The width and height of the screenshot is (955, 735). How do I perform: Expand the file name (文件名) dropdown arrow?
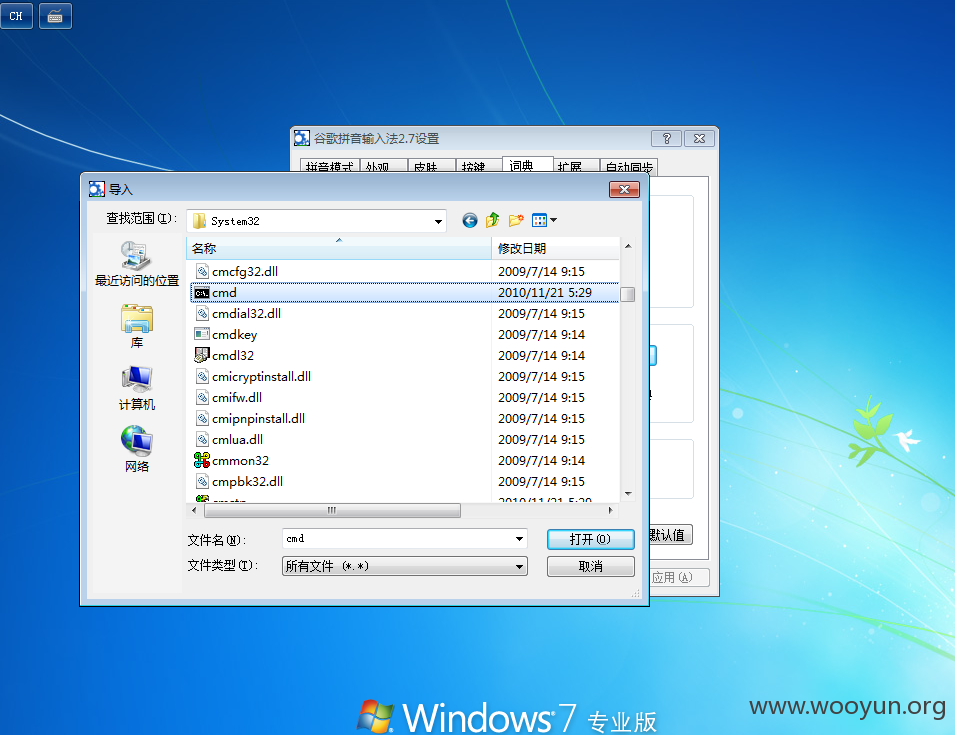(519, 538)
